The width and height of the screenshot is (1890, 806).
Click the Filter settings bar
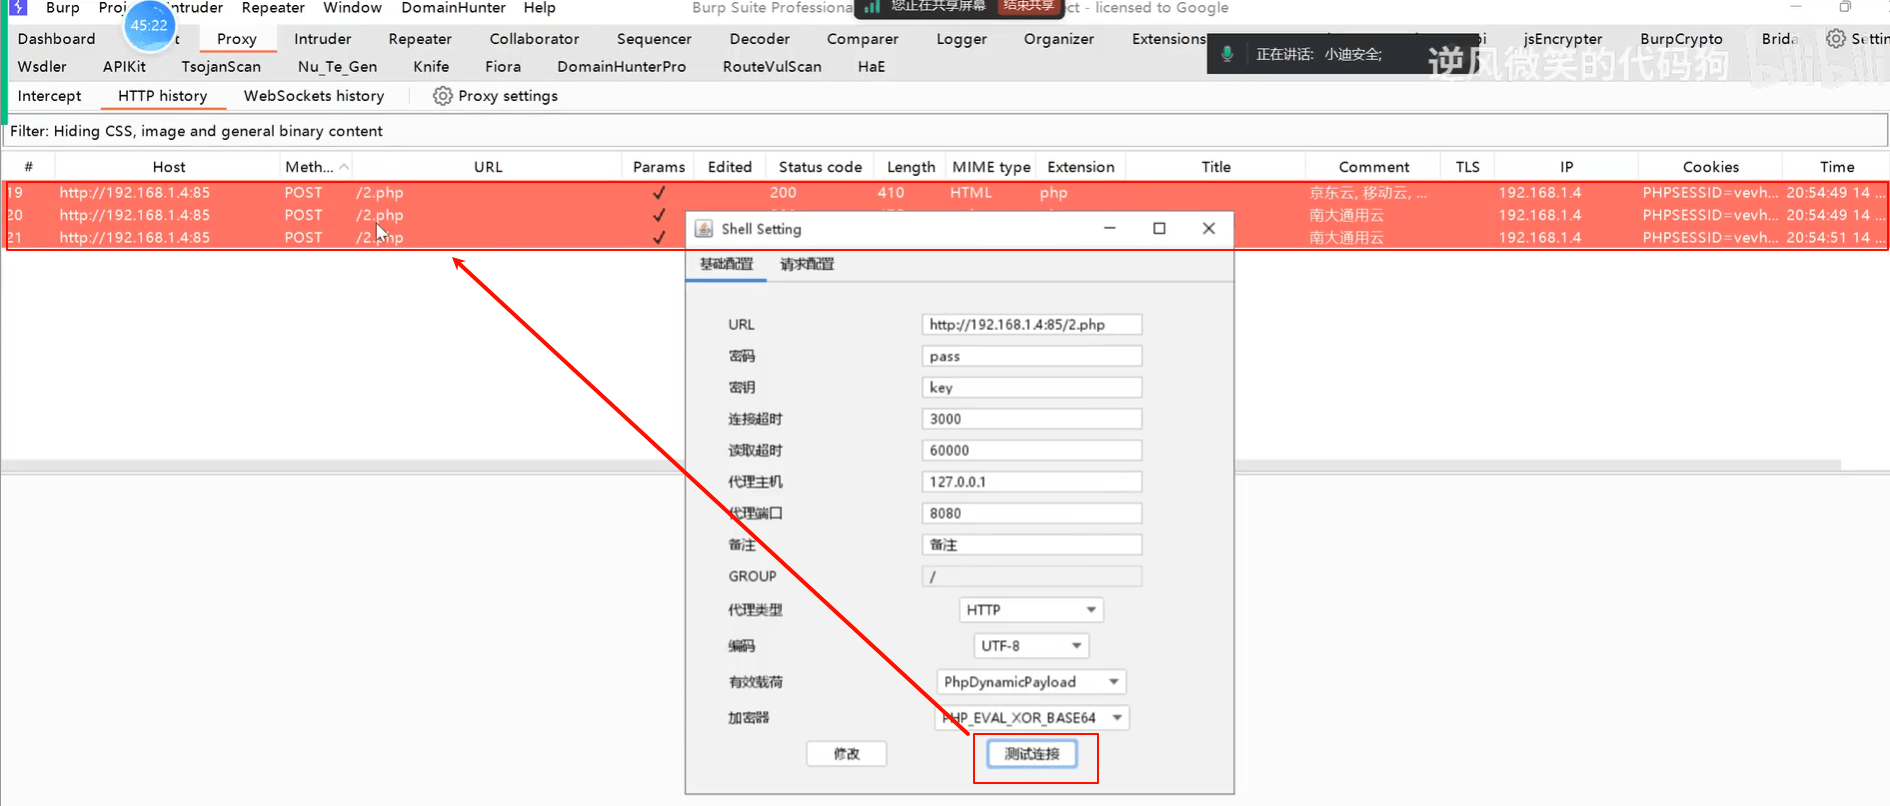point(944,131)
